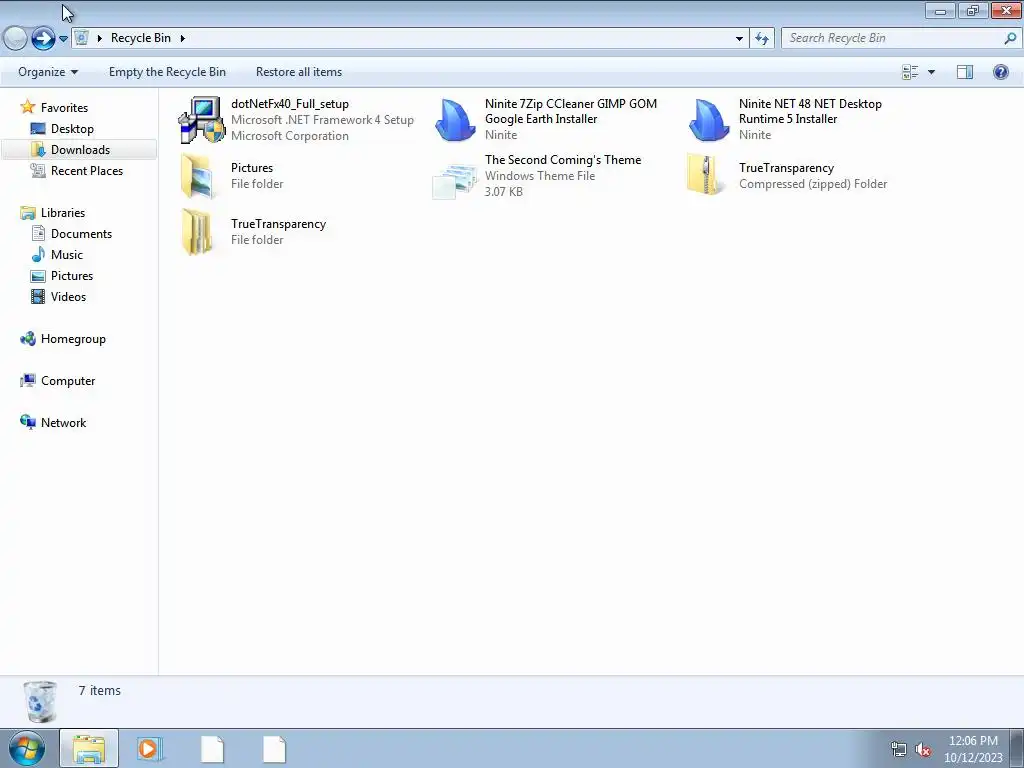Select the TrueTransparency File folder icon
1024x768 pixels.
[197, 232]
